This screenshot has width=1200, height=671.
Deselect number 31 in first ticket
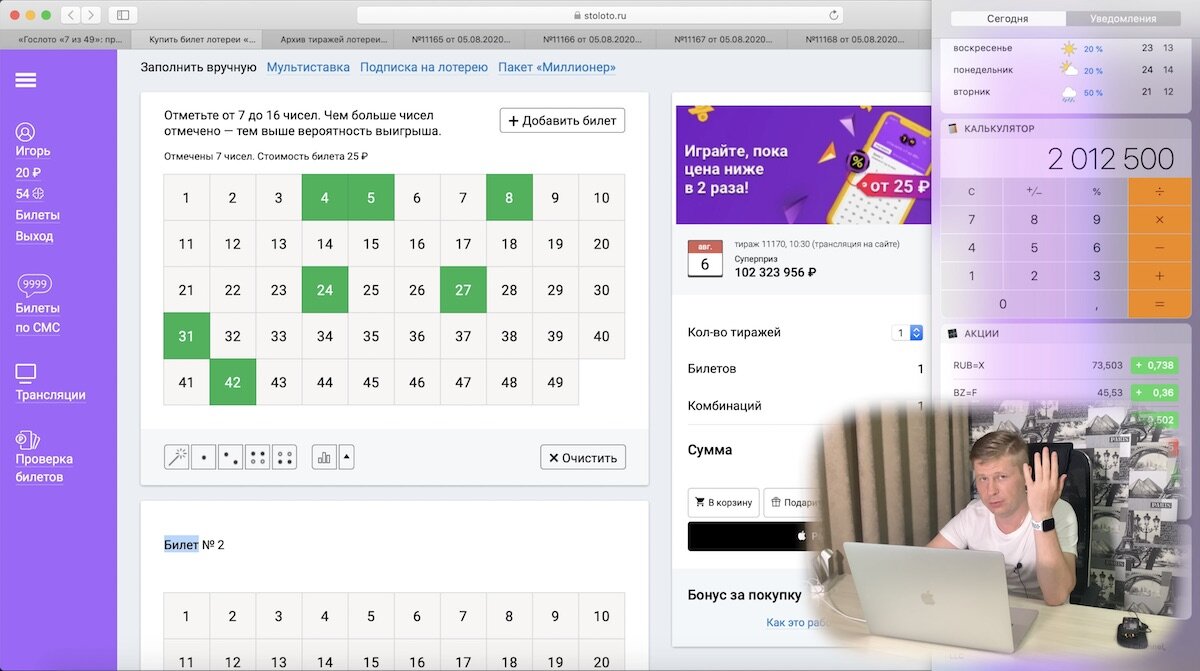187,336
